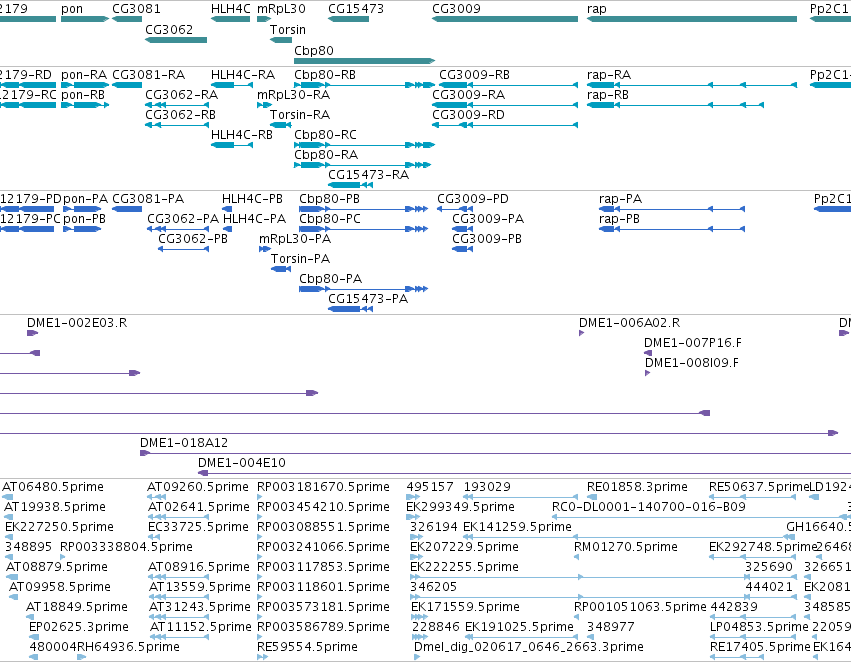
Task: Select protein CG3062-PB
Action: pyautogui.click(x=193, y=239)
